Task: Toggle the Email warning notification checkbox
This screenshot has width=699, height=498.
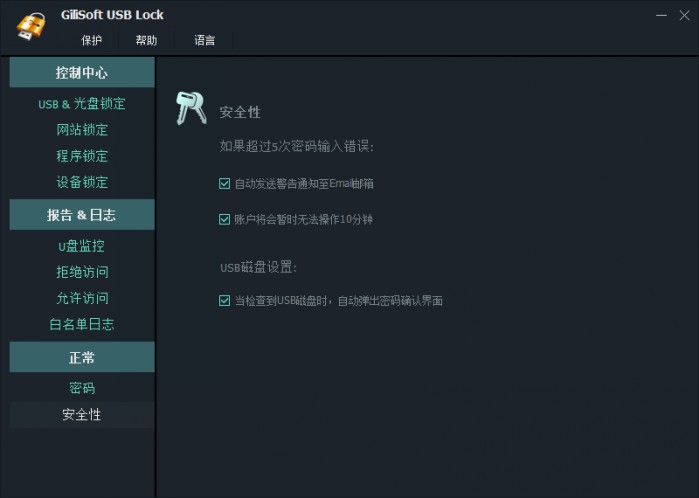Action: tap(224, 183)
